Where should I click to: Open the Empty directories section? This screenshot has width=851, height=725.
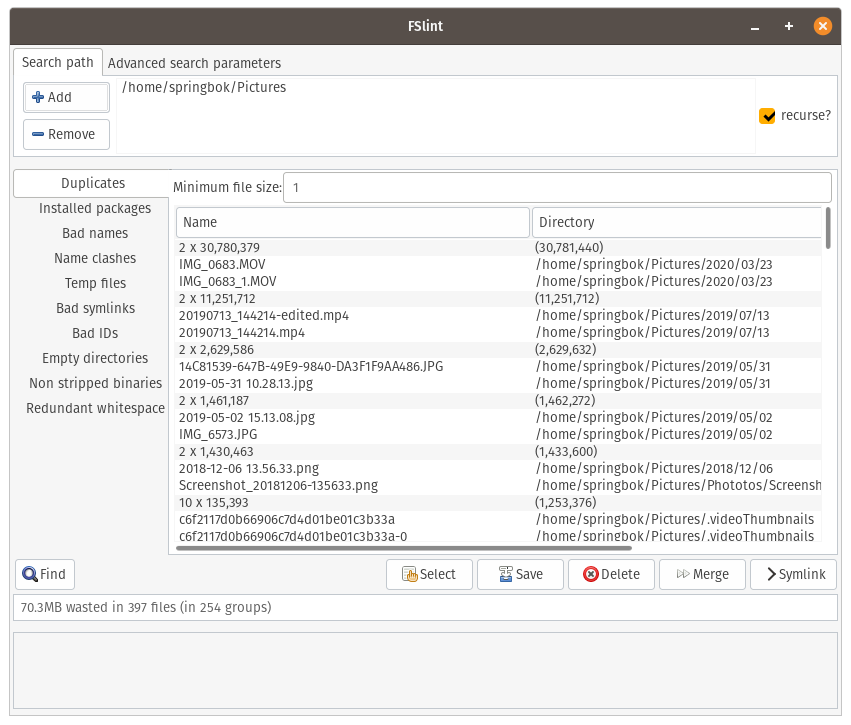coord(95,358)
